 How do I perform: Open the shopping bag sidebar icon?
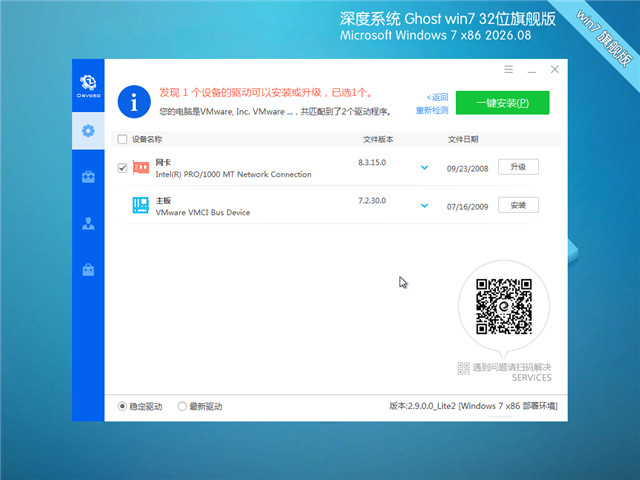pos(88,269)
